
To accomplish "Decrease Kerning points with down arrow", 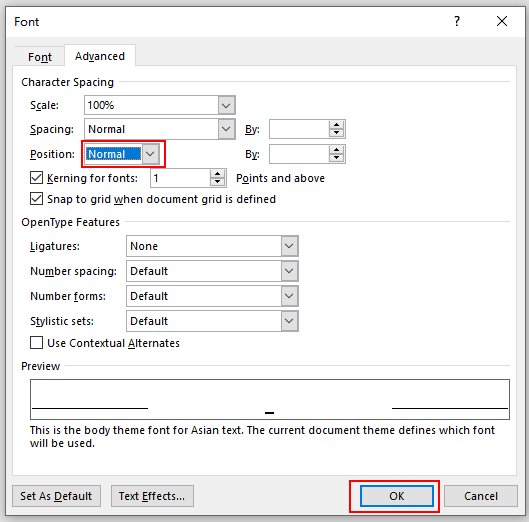I will (218, 182).
